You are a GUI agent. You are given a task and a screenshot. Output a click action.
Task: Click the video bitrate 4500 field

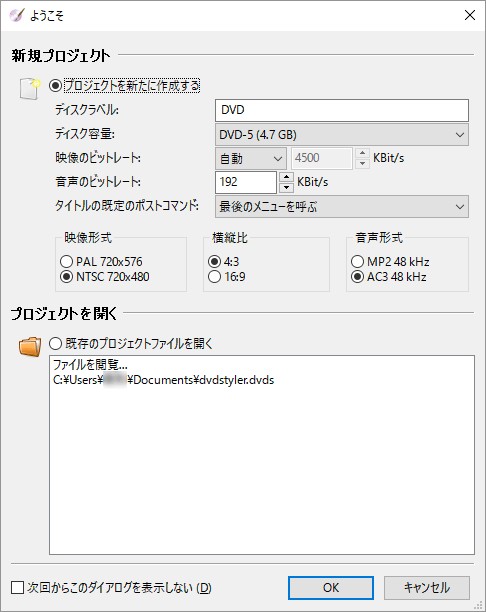pos(322,158)
